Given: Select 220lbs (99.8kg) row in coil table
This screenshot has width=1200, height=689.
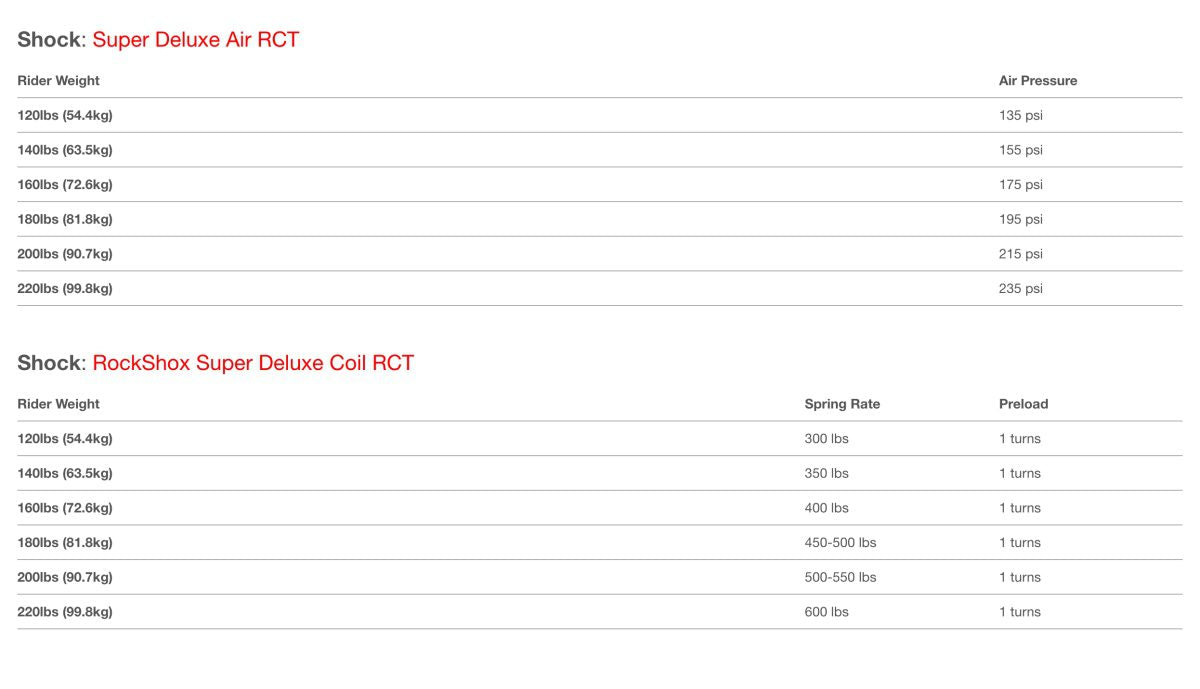Looking at the screenshot, I should pyautogui.click(x=599, y=612).
